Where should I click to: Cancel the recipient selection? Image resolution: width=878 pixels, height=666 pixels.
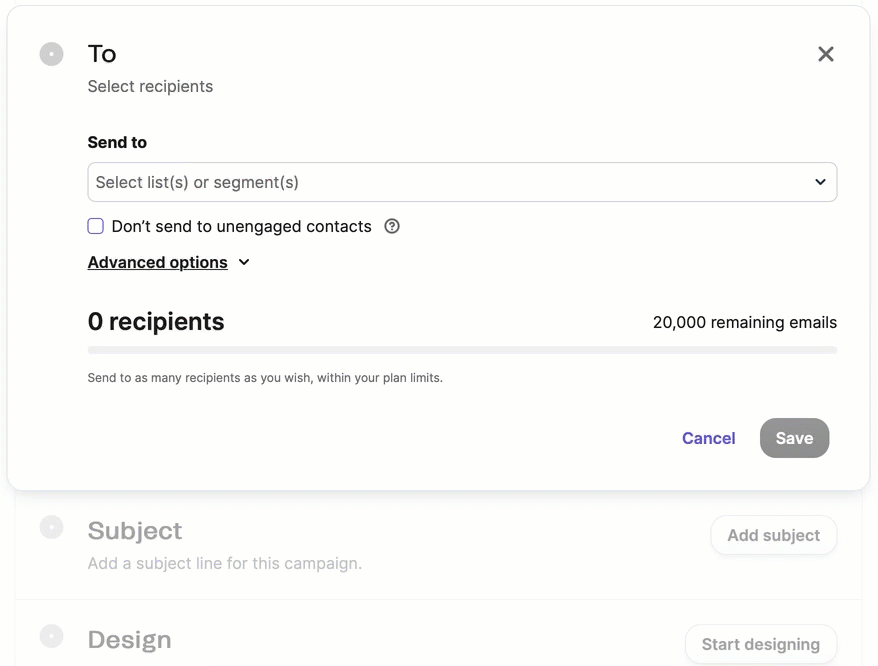[708, 438]
